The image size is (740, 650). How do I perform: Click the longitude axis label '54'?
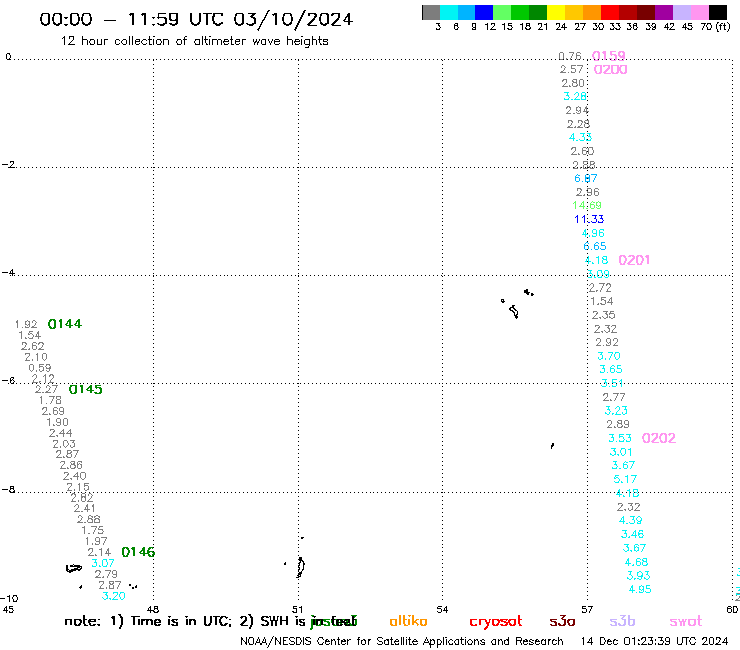point(442,610)
